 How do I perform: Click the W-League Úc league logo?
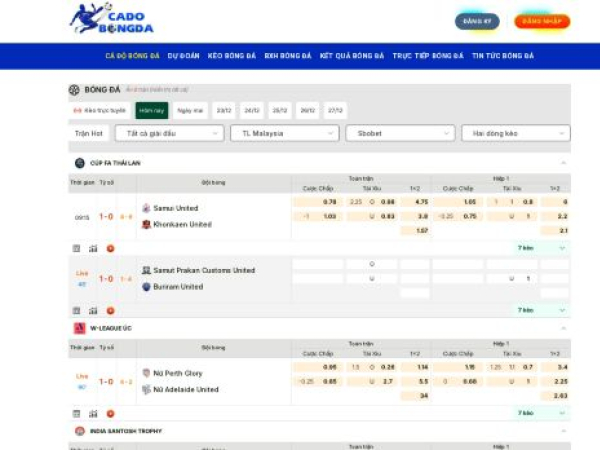tap(79, 328)
